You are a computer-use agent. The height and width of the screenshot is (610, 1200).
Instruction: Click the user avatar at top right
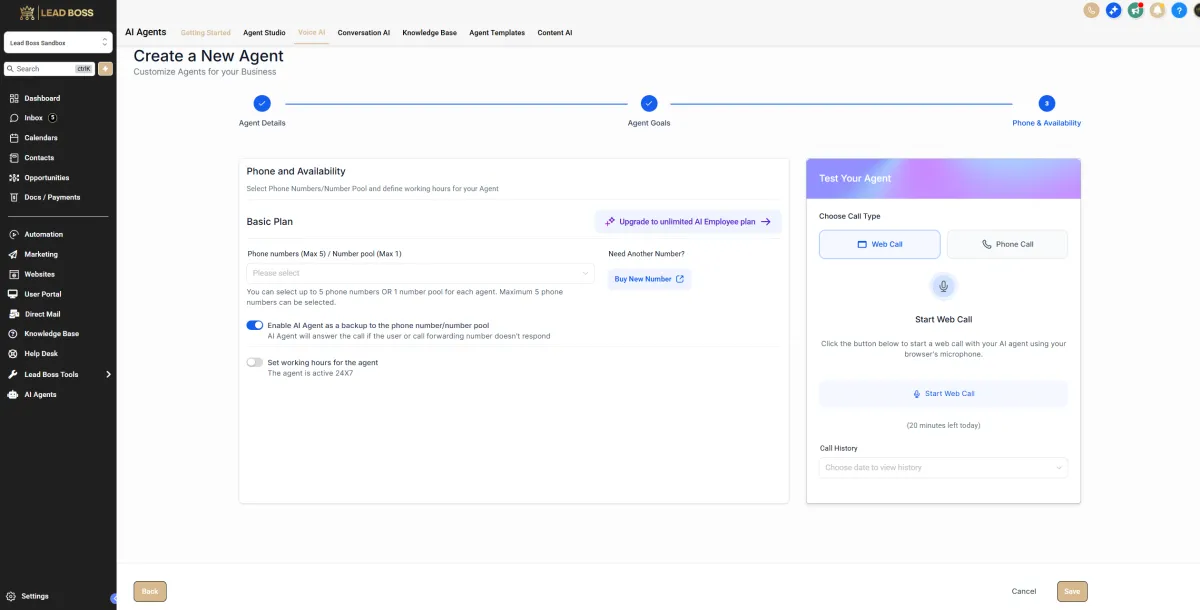pos(1195,10)
